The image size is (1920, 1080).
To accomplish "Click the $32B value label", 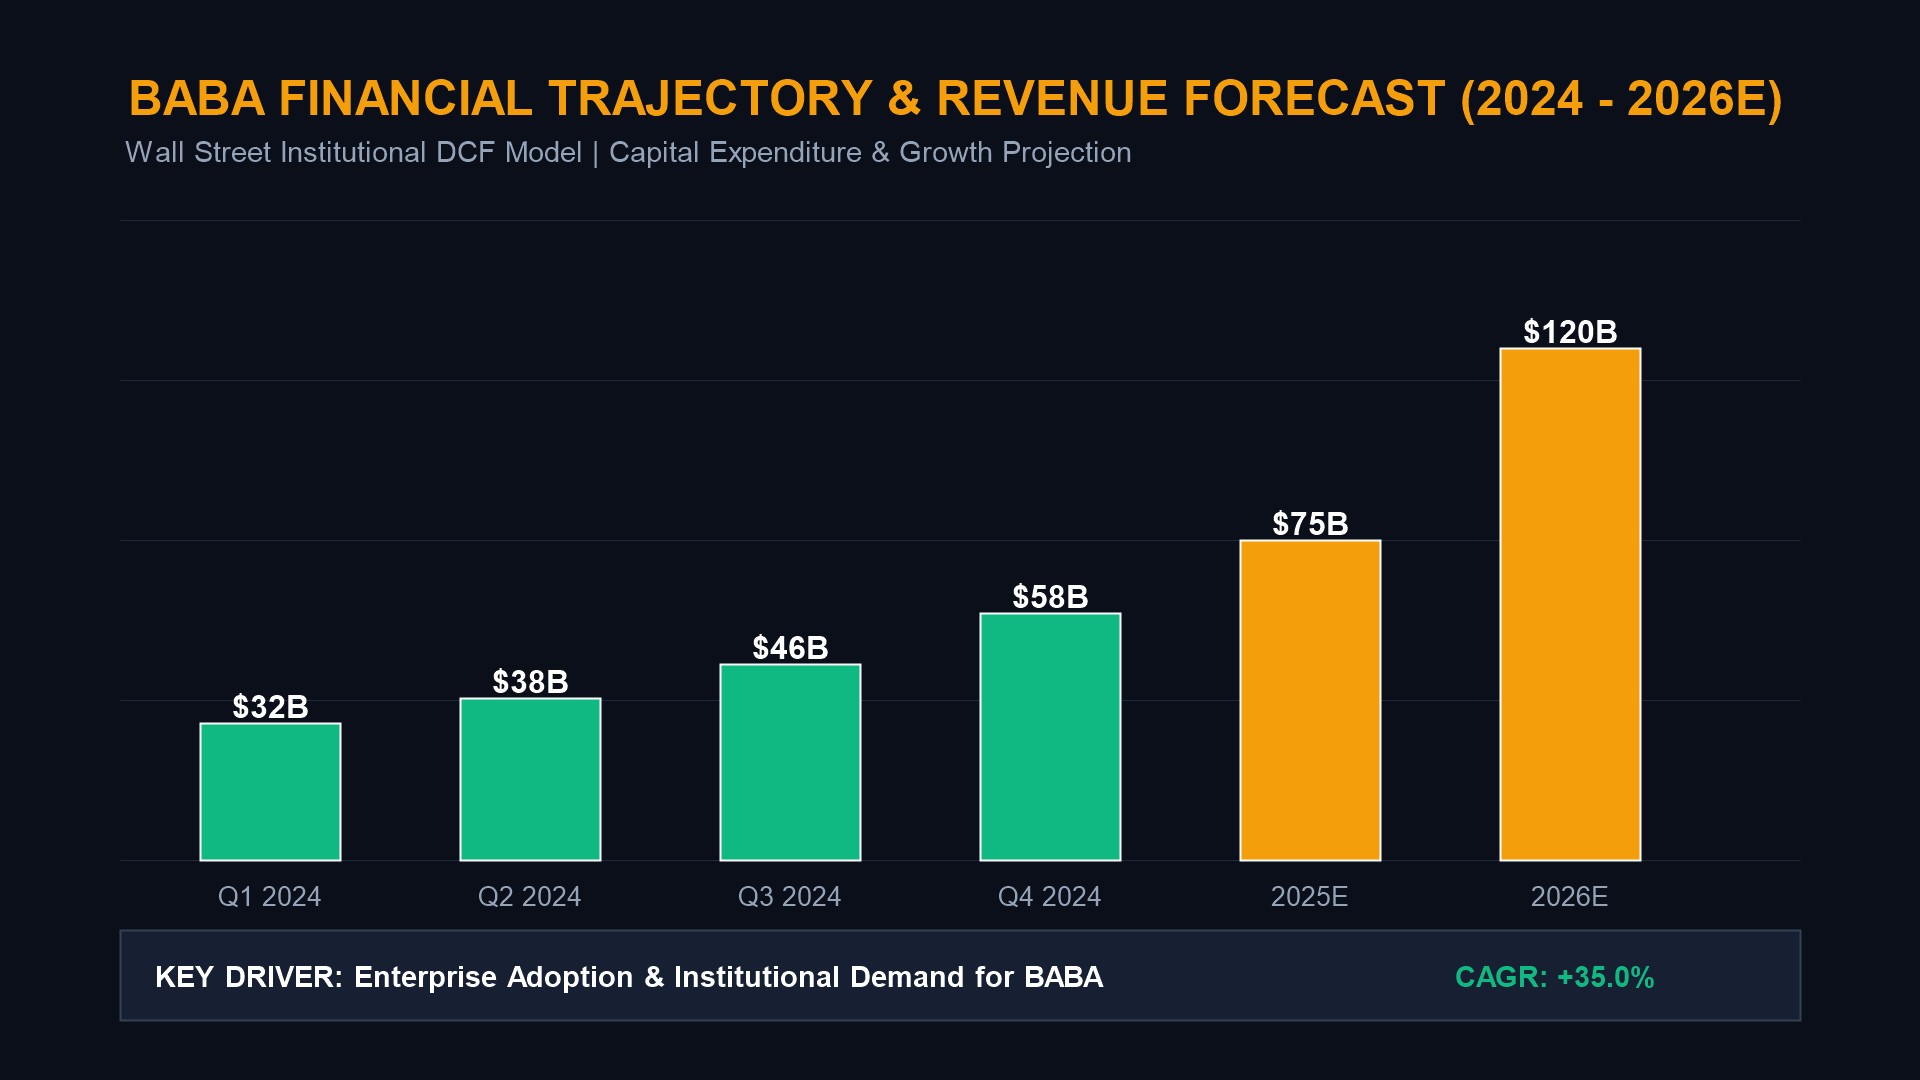I will click(x=270, y=706).
